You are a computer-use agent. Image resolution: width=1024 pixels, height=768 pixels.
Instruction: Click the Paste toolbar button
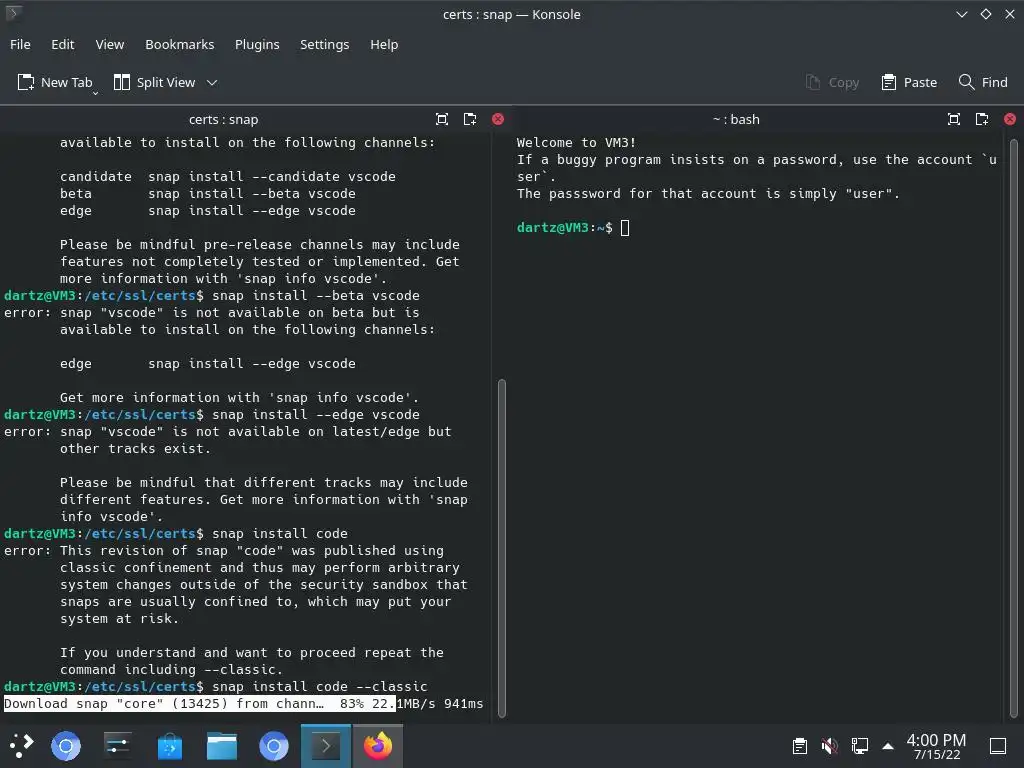point(909,82)
